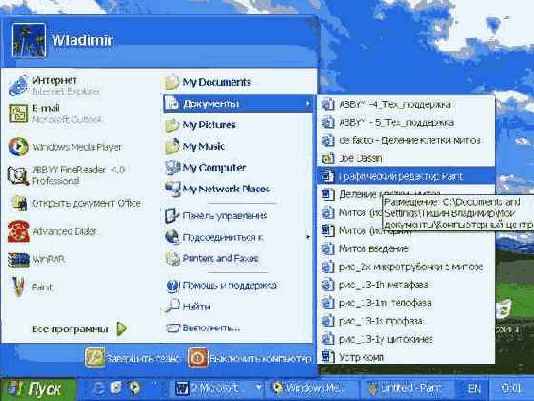Switch to untitled - Paint taskbar window
Screen dimensions: 534x401
coord(406,388)
